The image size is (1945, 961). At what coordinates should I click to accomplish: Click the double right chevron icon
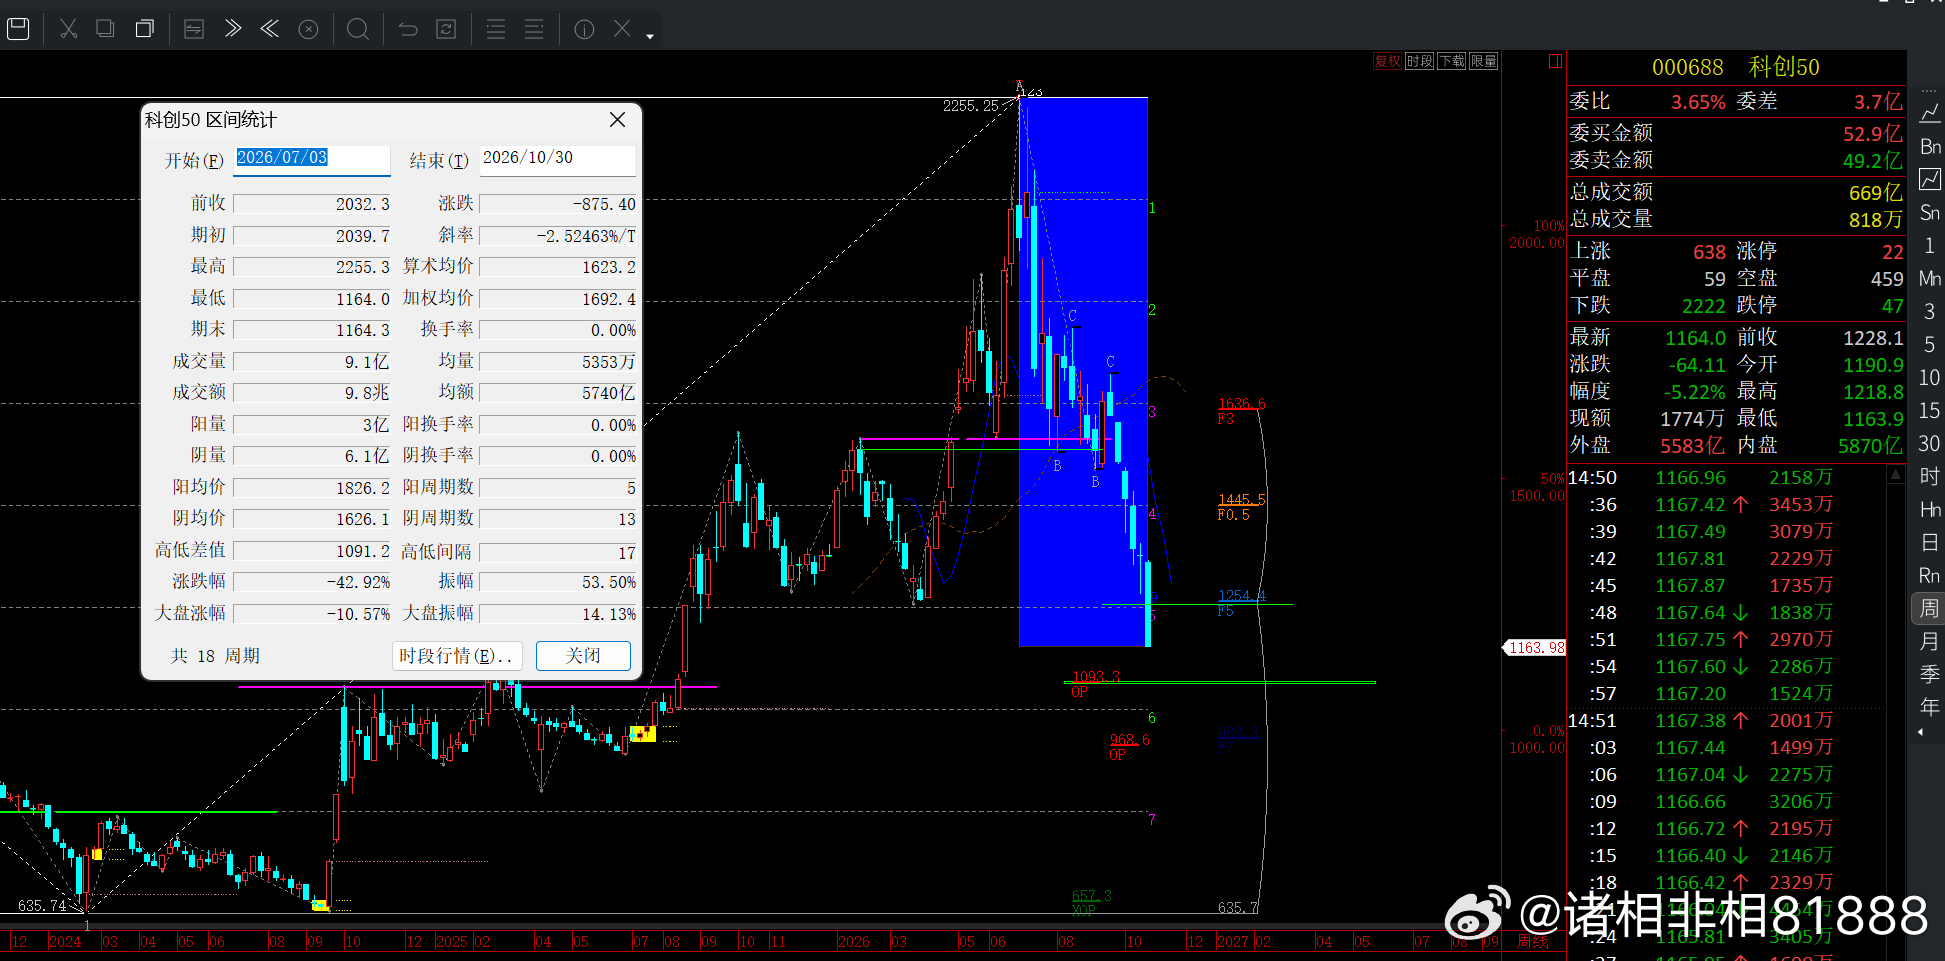pyautogui.click(x=233, y=29)
